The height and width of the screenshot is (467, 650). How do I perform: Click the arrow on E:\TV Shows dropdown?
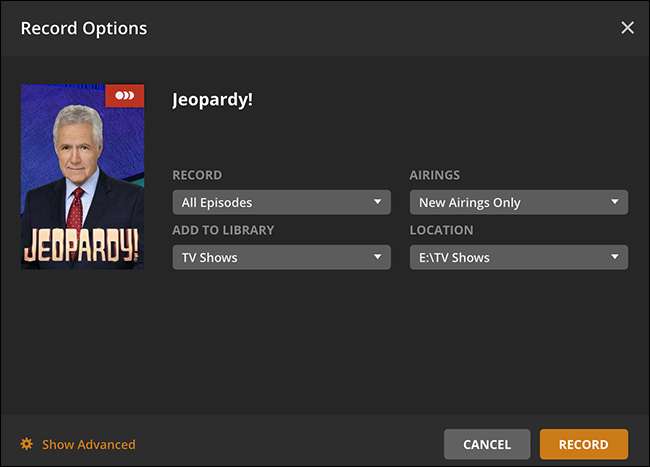coord(615,257)
